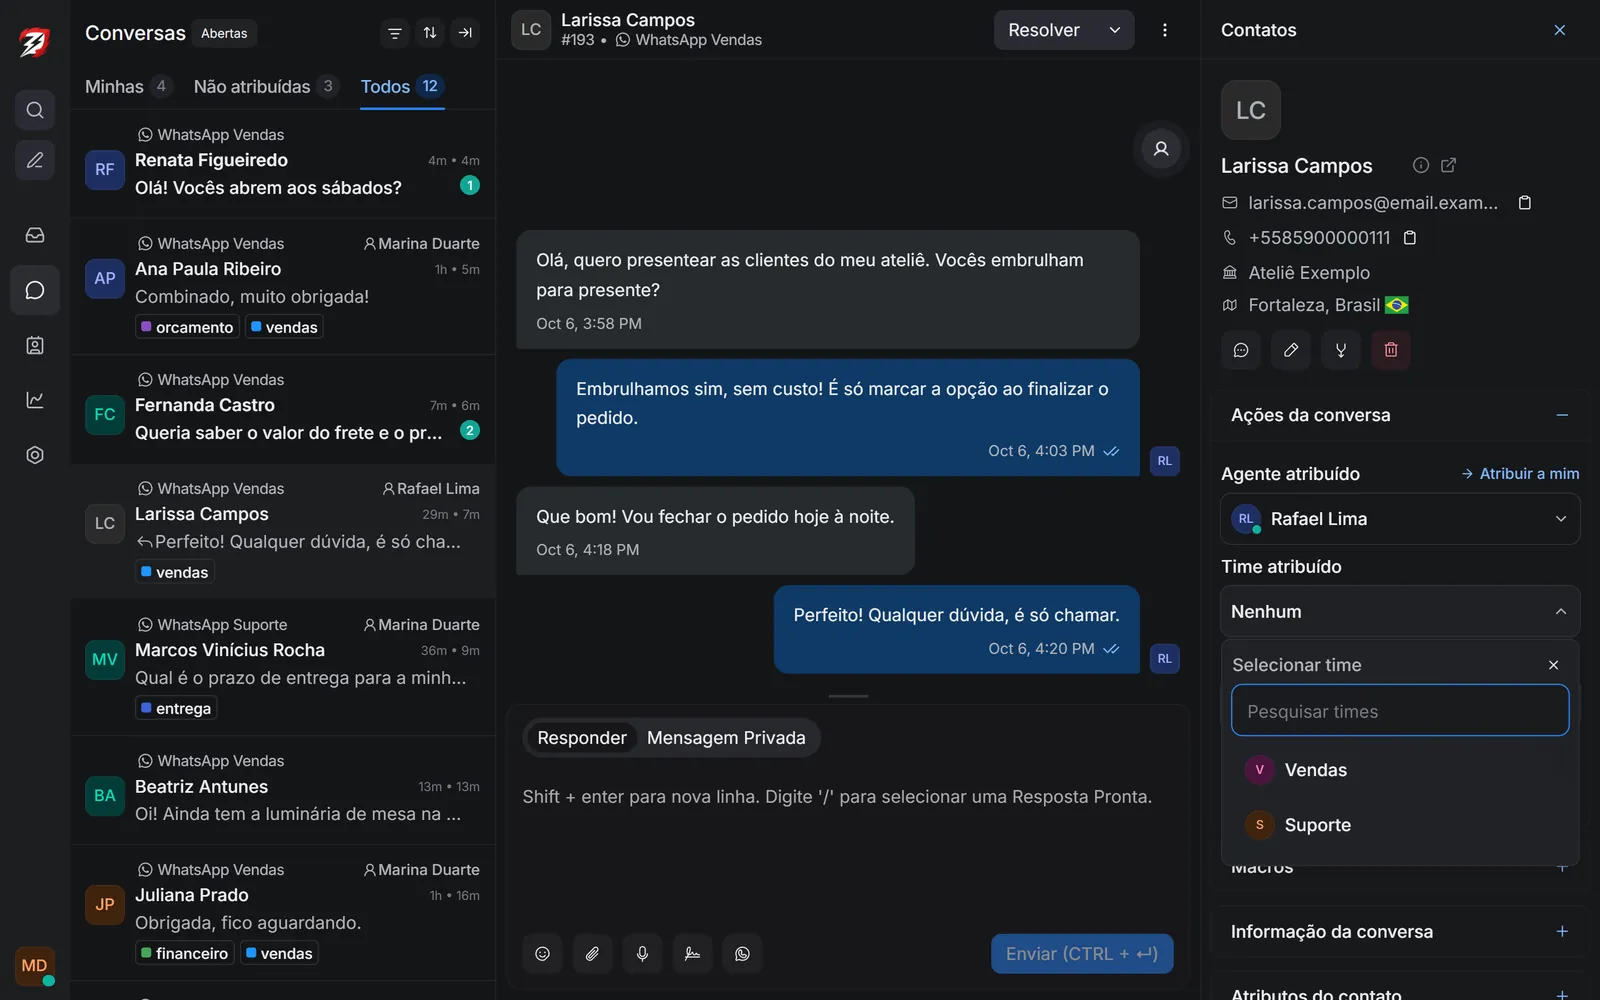Screen dimensions: 1600x1000
Task: Click the Resolver button
Action: click(x=1044, y=30)
